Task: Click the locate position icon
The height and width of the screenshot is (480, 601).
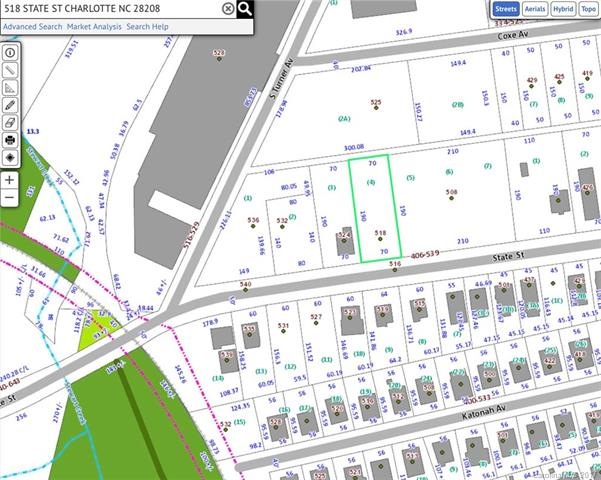Action: click(10, 158)
